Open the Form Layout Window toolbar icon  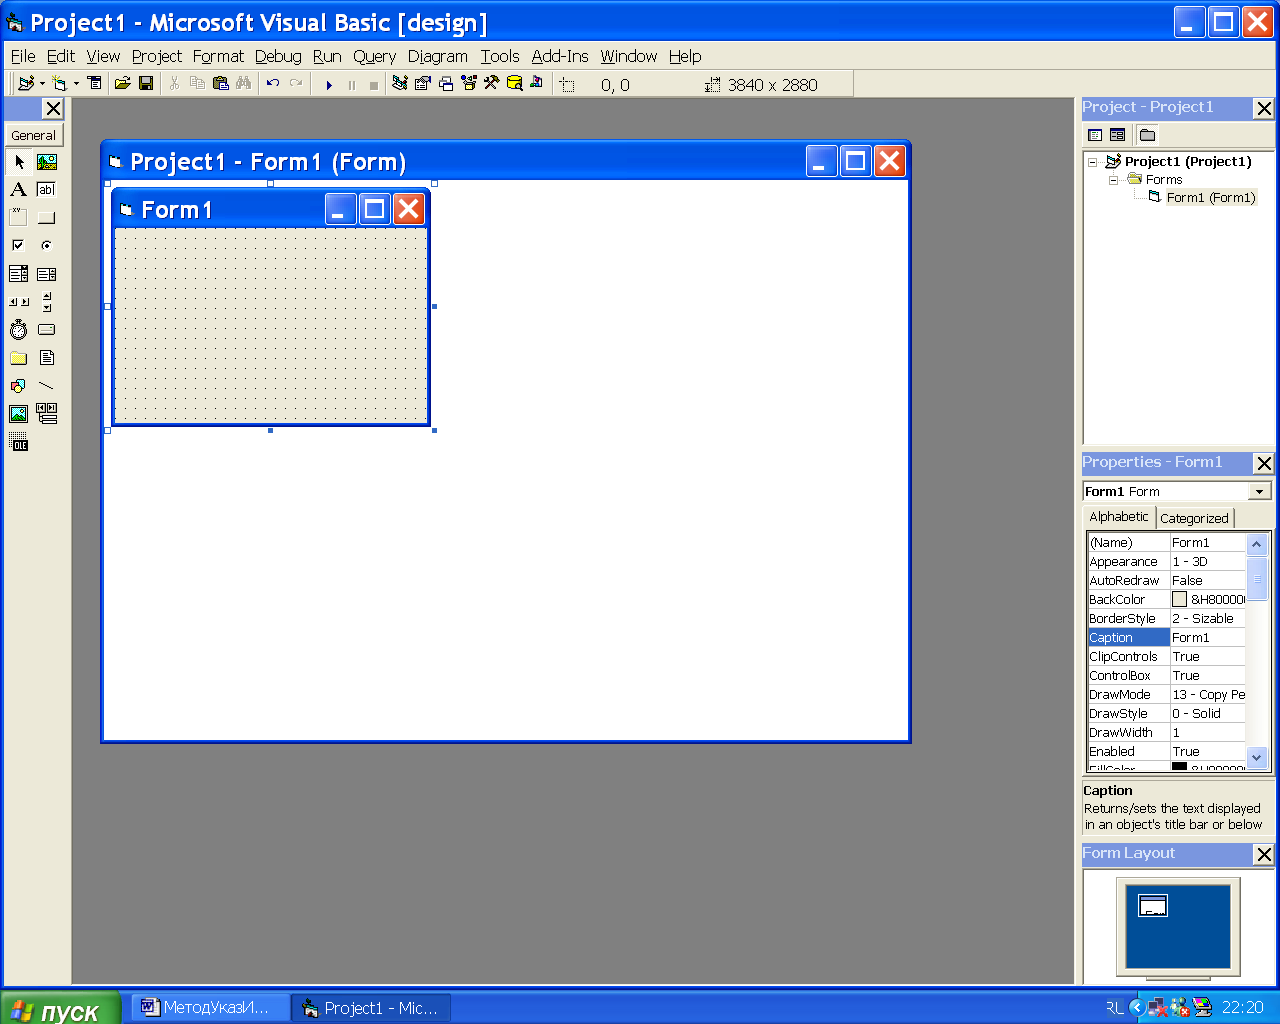446,84
